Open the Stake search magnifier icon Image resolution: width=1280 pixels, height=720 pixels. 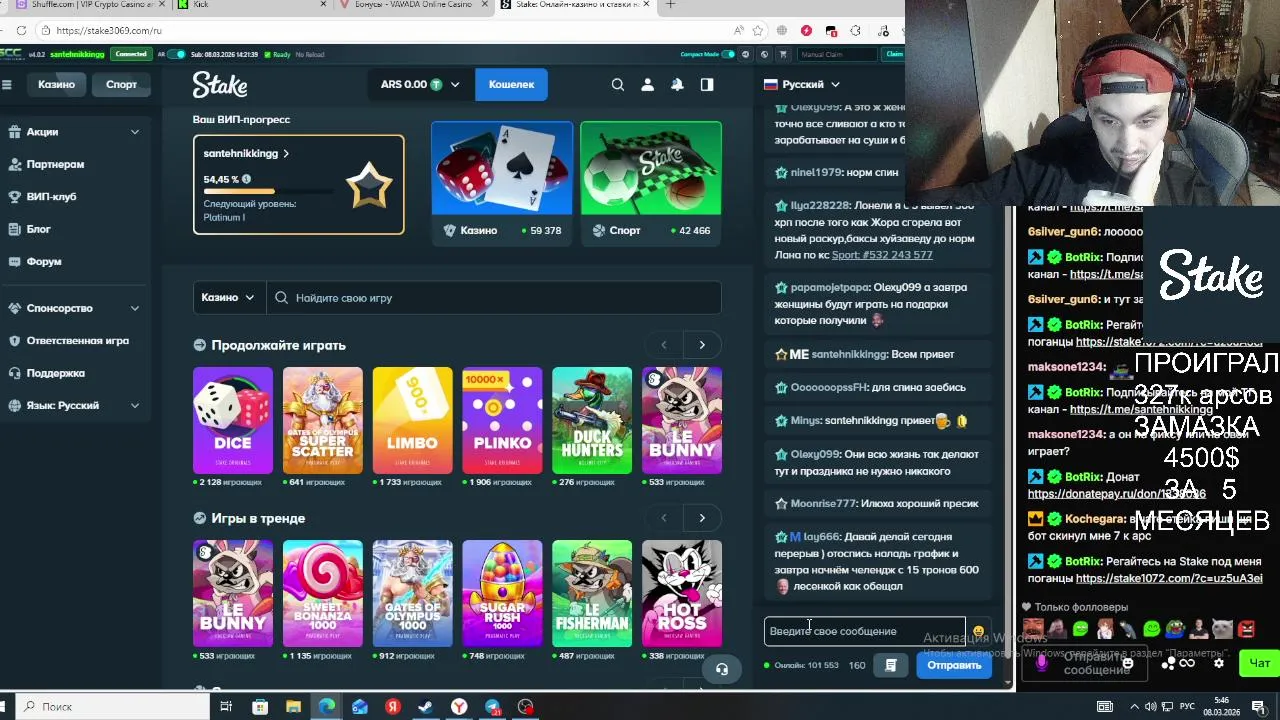618,85
